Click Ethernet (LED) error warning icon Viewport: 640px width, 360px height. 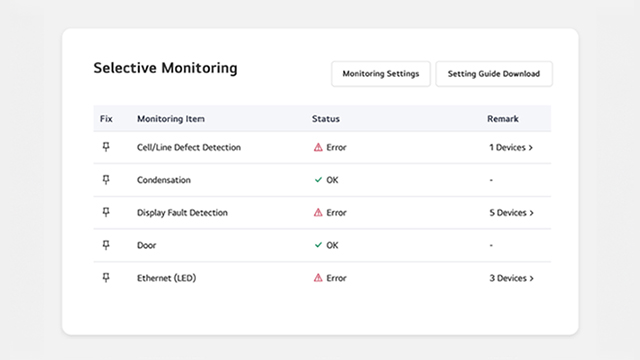click(x=318, y=278)
